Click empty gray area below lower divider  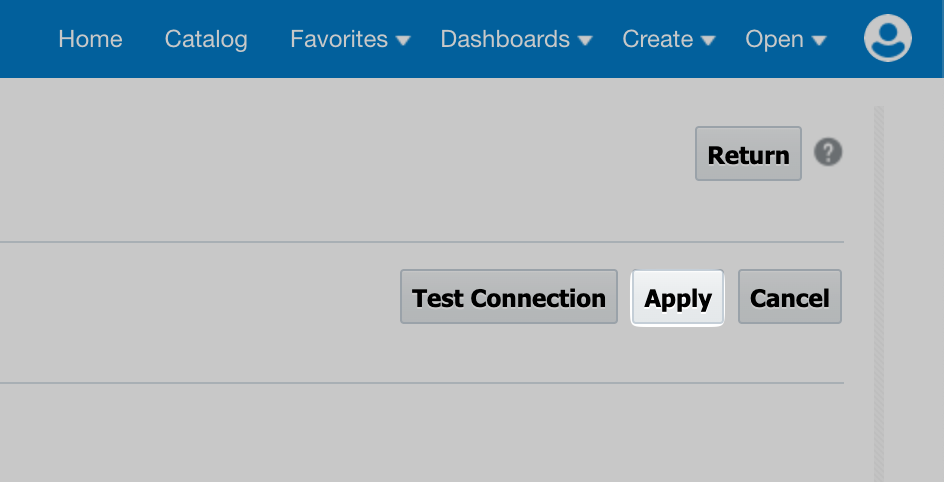(x=421, y=433)
